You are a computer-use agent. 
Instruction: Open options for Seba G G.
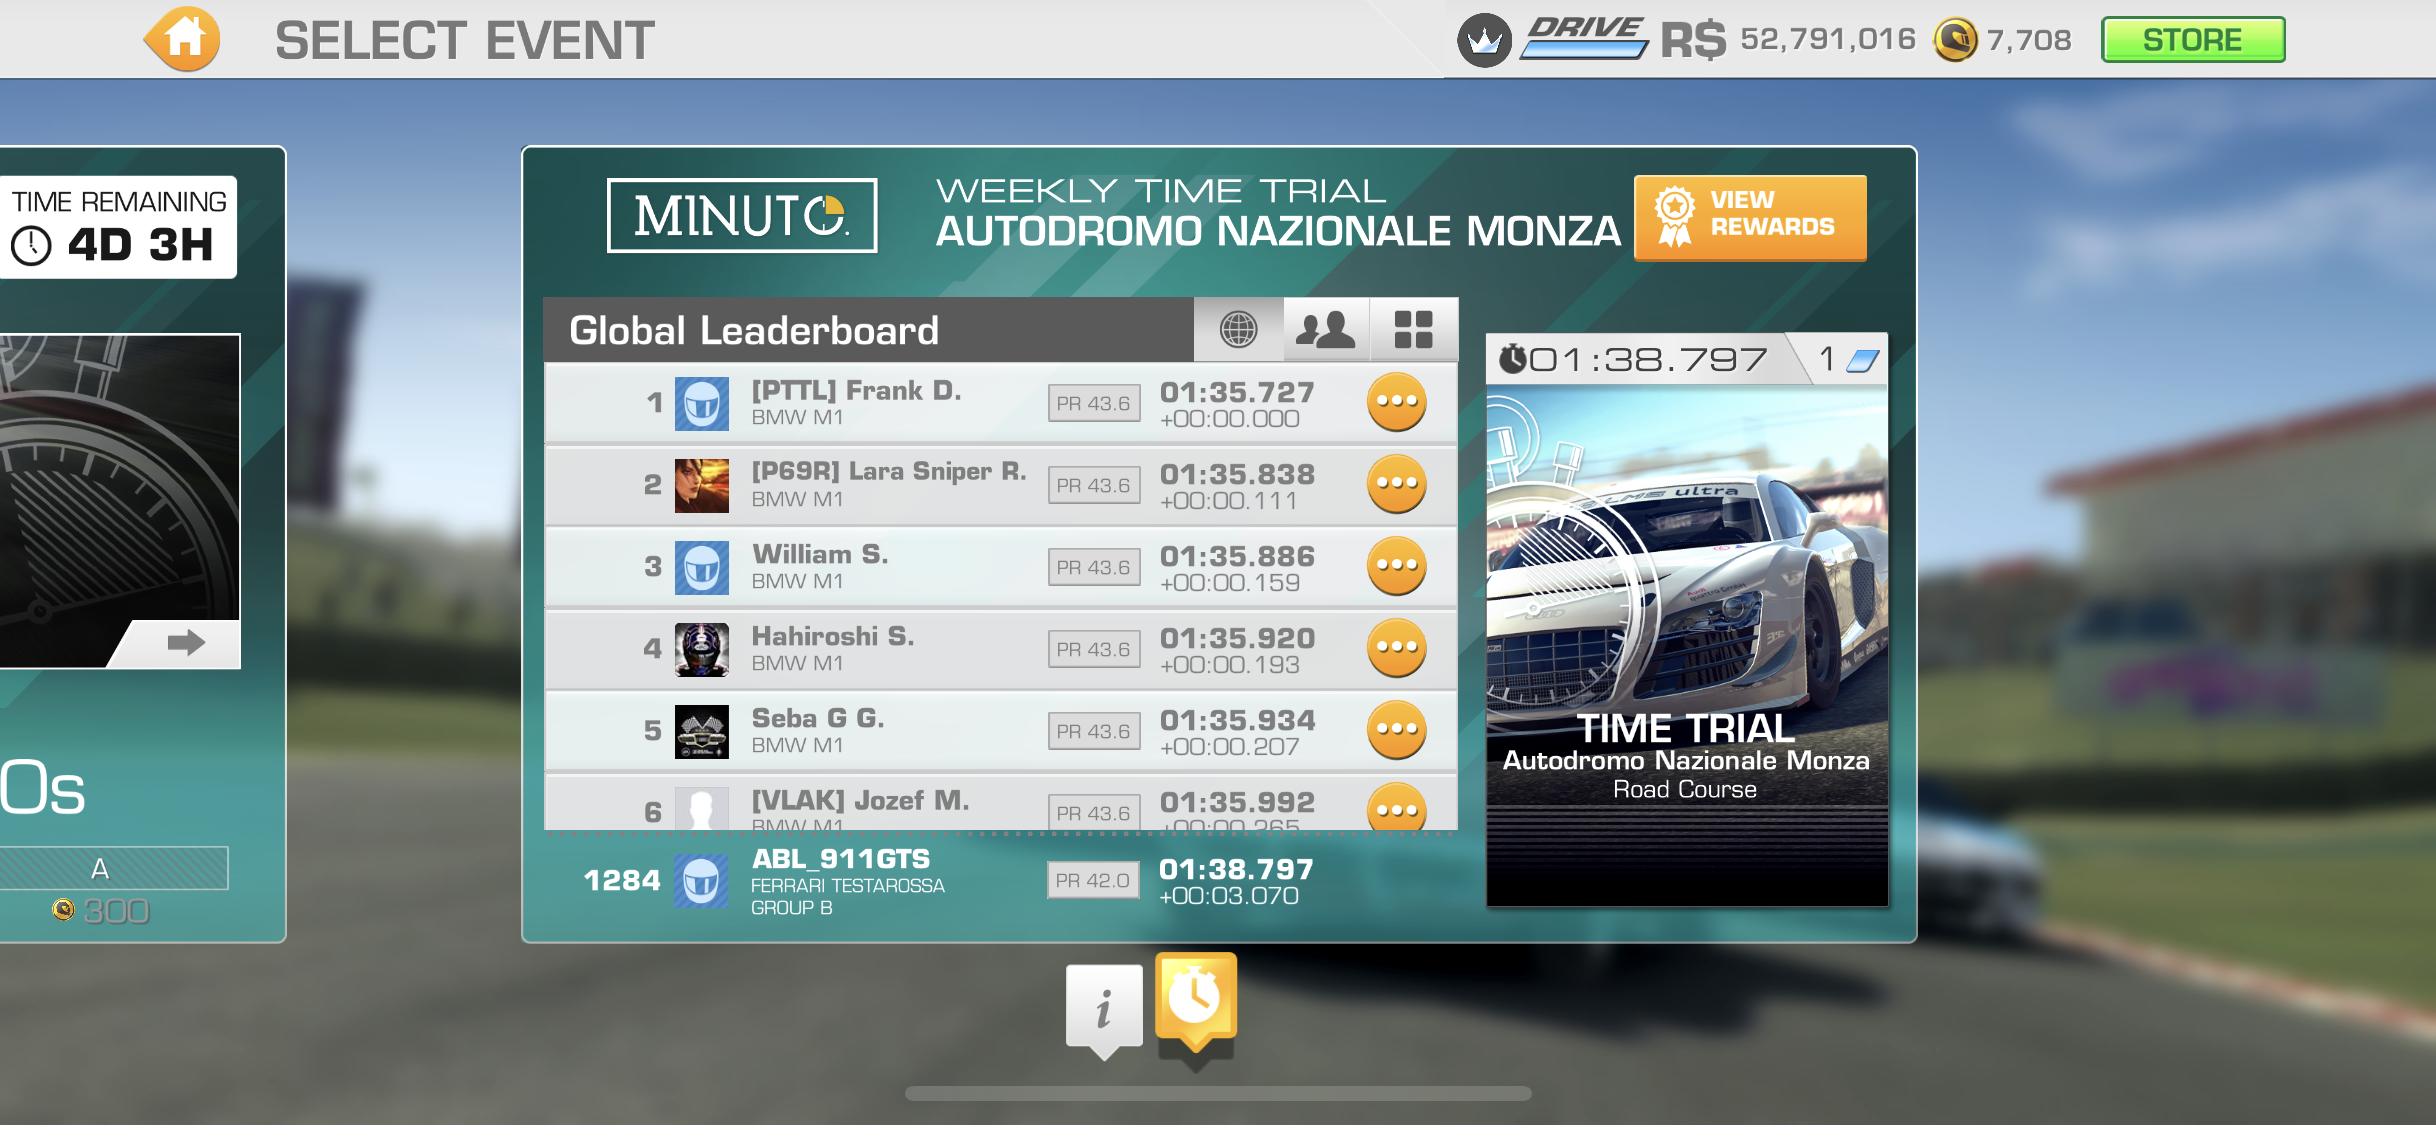pos(1396,730)
